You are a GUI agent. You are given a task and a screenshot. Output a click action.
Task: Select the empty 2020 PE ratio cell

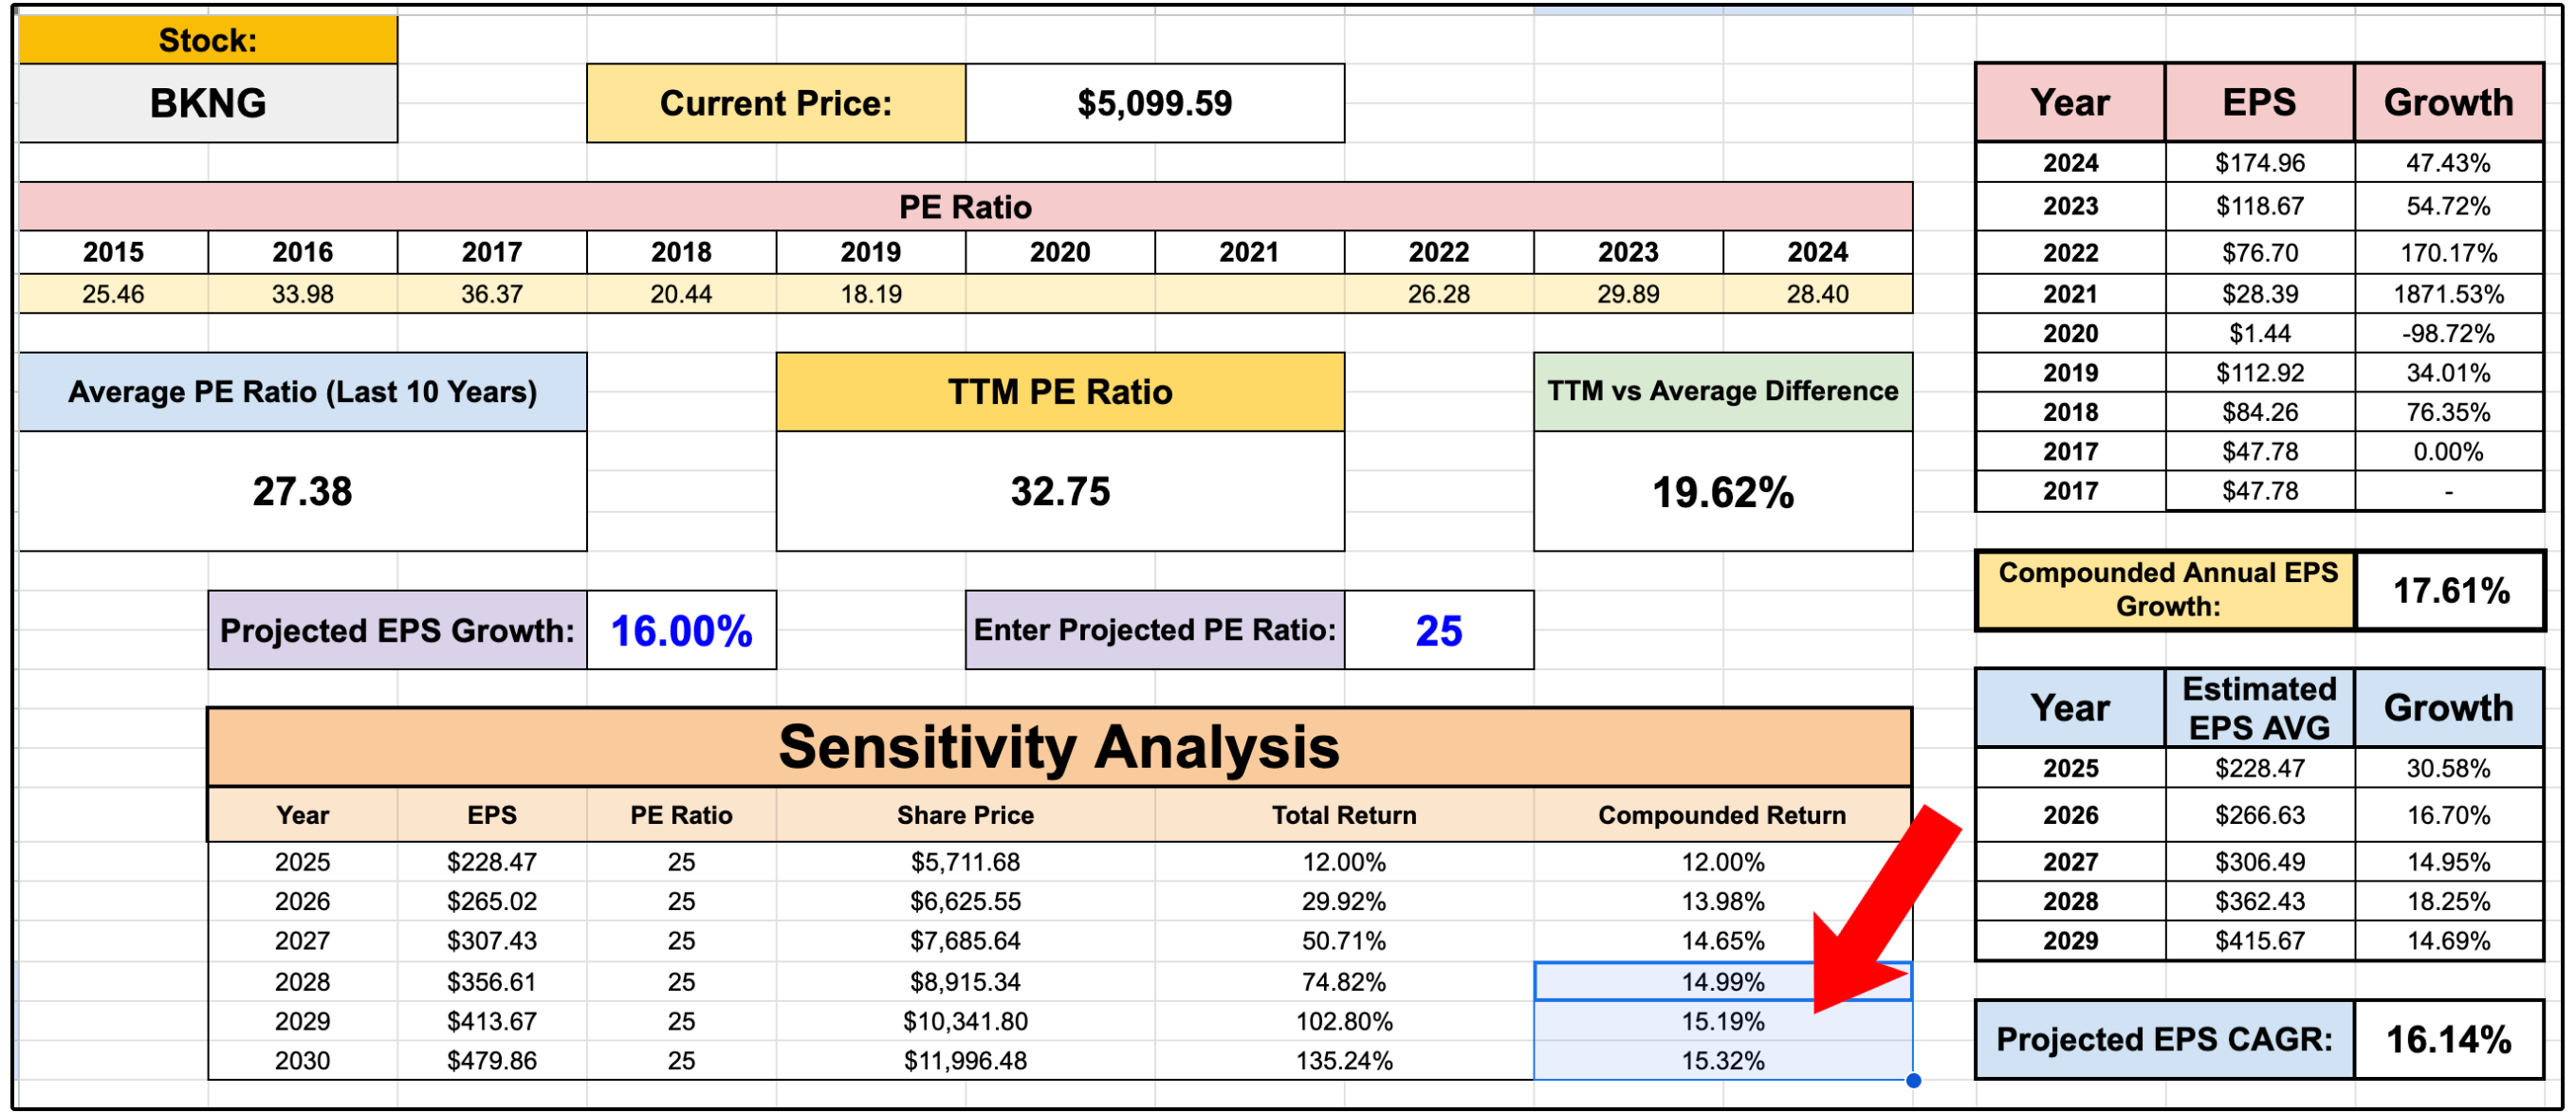click(x=1060, y=294)
